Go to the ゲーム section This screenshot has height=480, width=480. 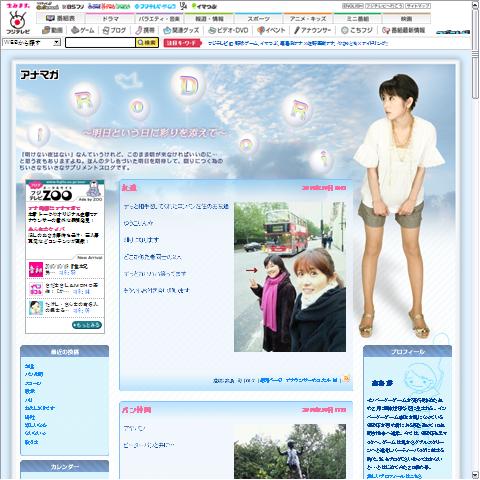pyautogui.click(x=83, y=30)
